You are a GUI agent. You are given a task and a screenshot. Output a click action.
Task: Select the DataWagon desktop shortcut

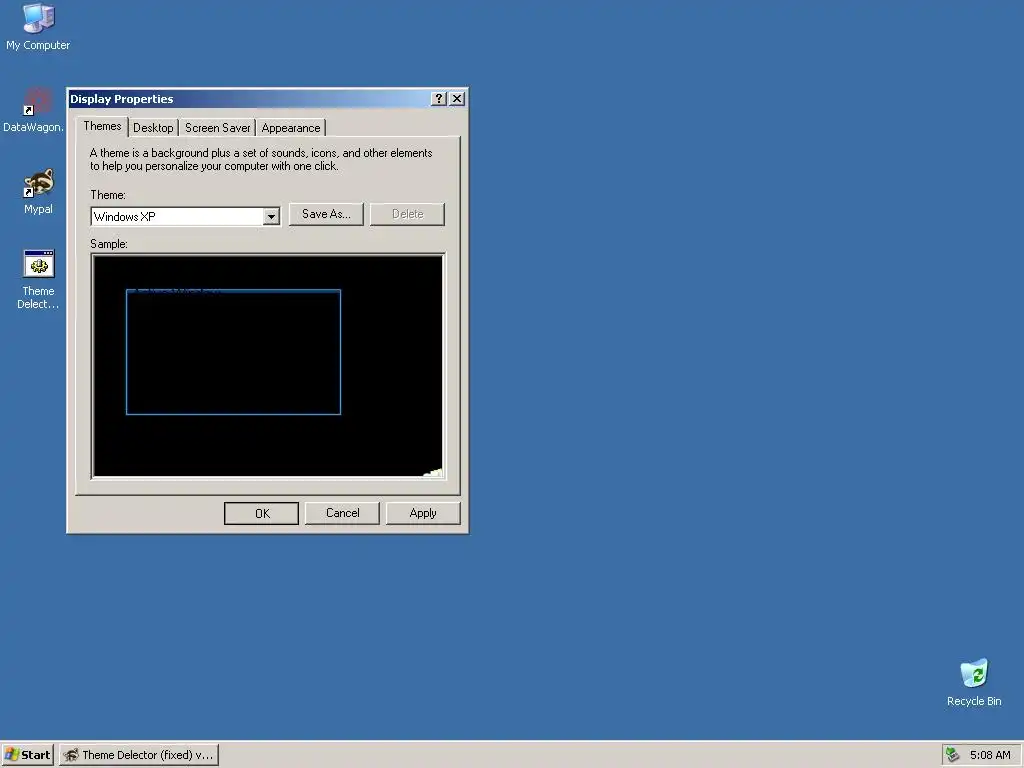pyautogui.click(x=34, y=109)
